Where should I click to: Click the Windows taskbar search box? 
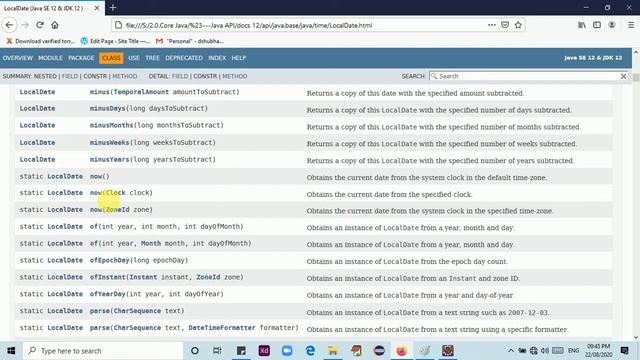[103, 351]
